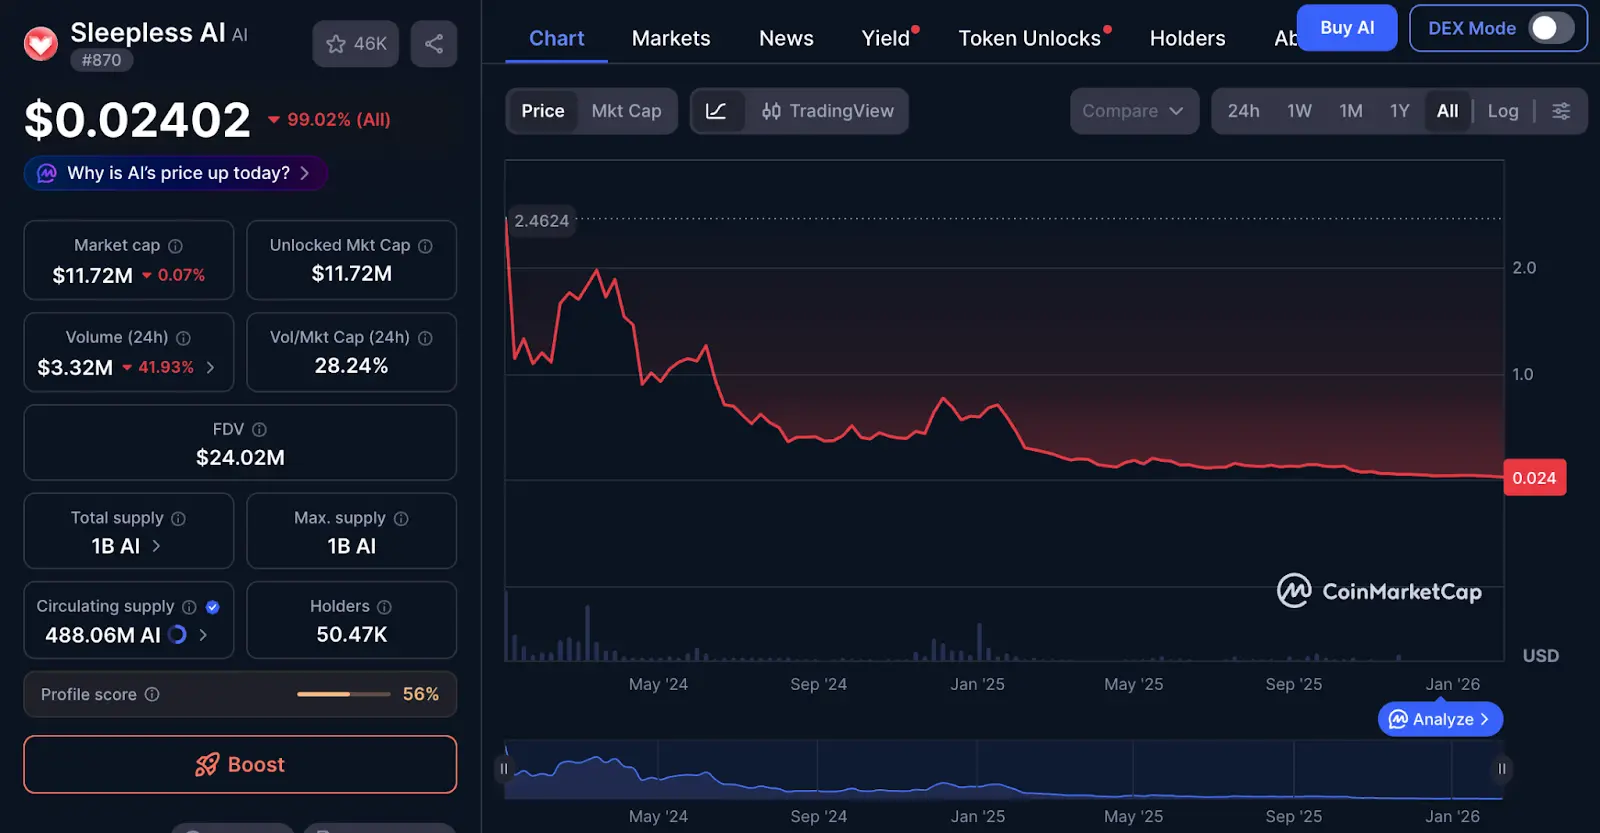This screenshot has height=833, width=1600.
Task: Enable Log scale on the chart
Action: coord(1502,111)
